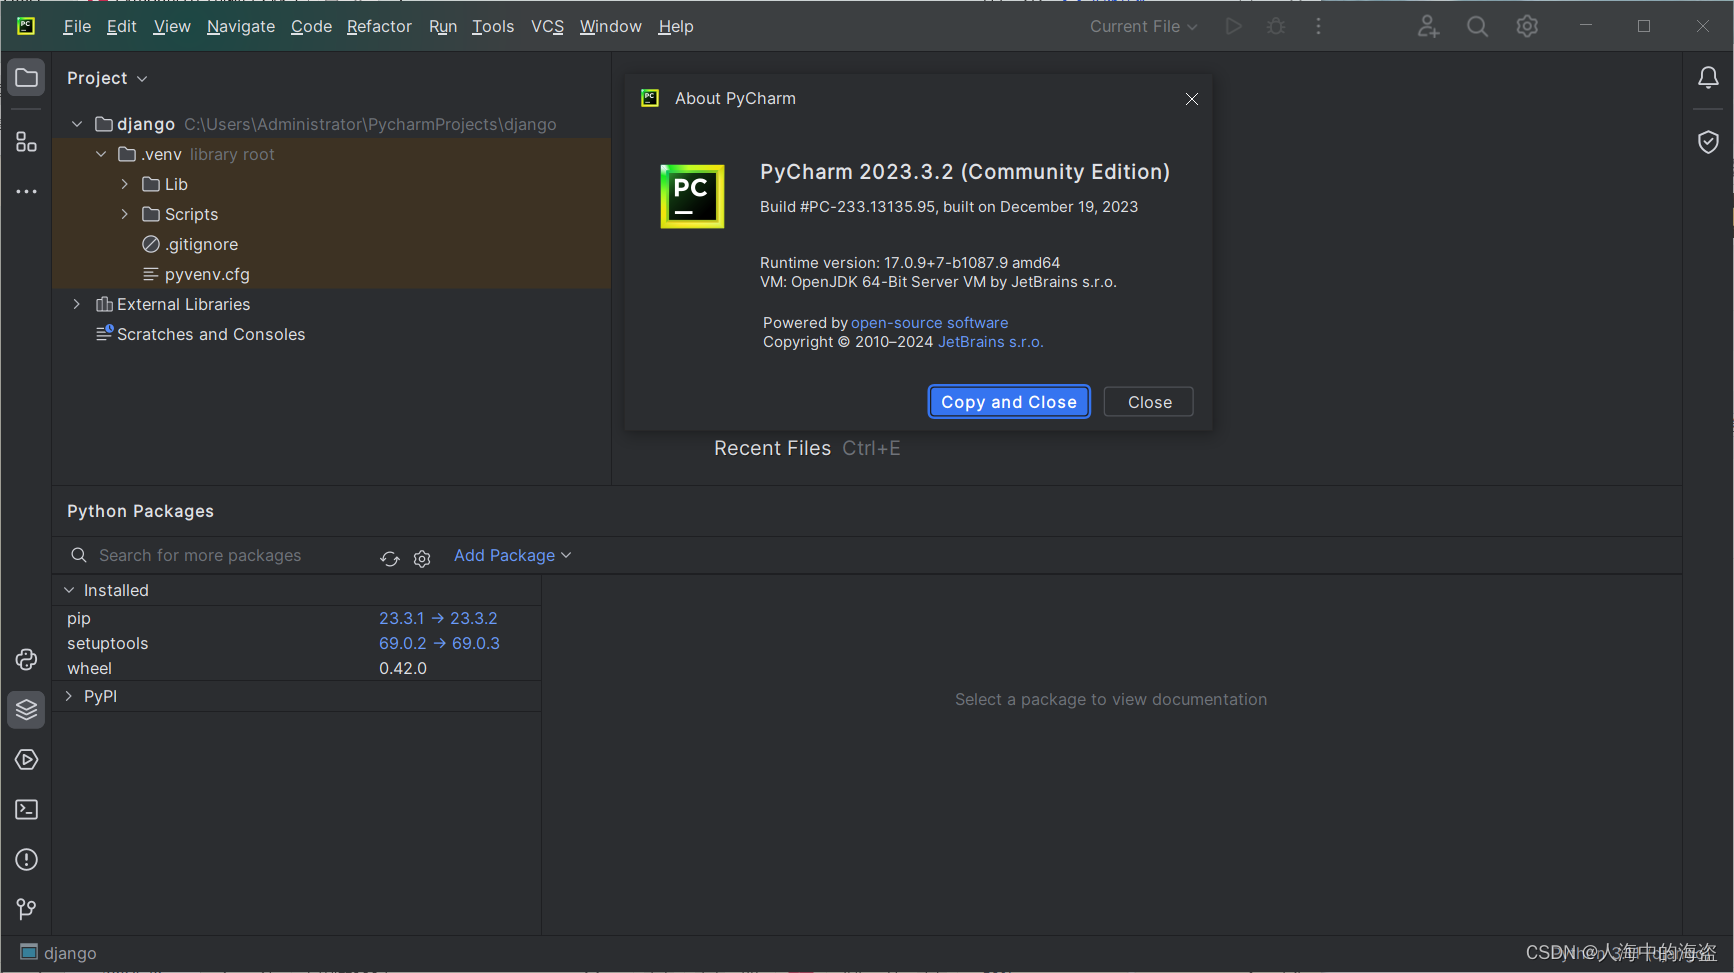Click the Notifications bell icon
The height and width of the screenshot is (973, 1734).
click(x=1708, y=78)
